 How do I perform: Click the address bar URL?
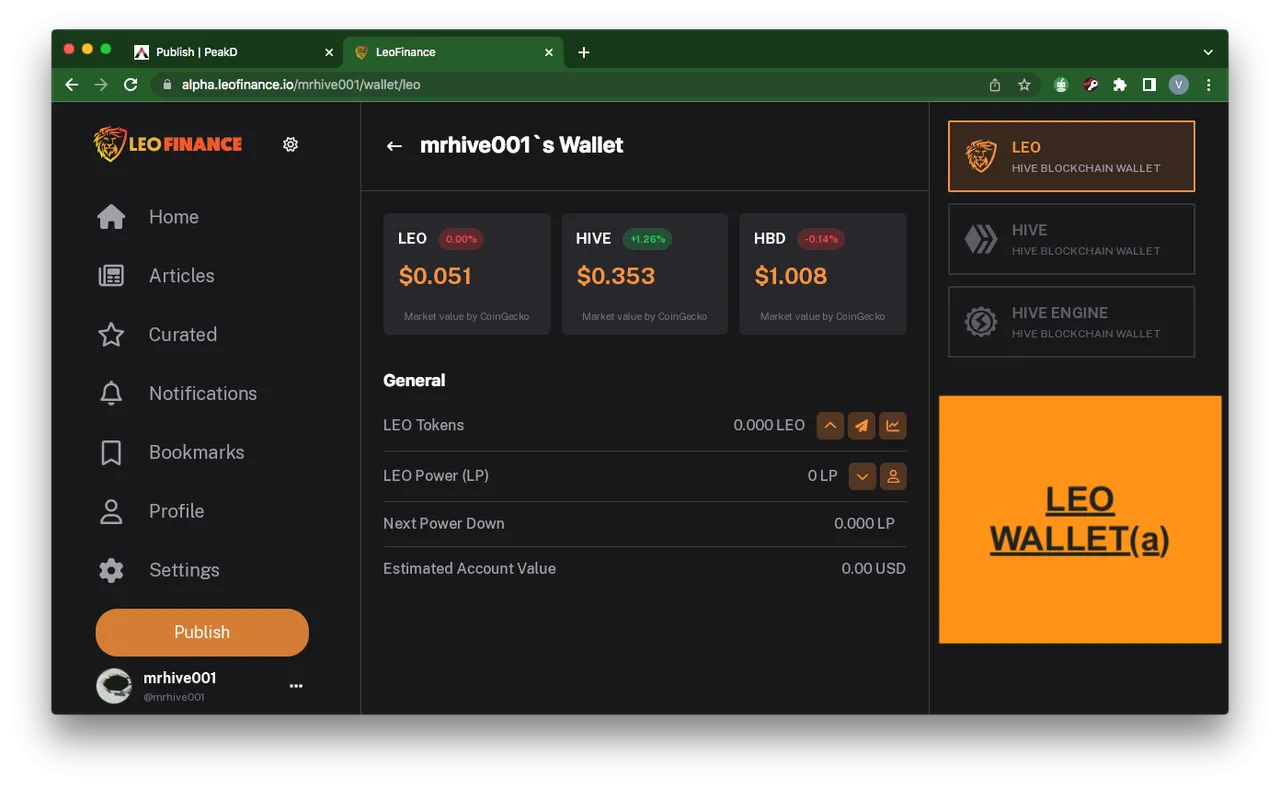[301, 85]
